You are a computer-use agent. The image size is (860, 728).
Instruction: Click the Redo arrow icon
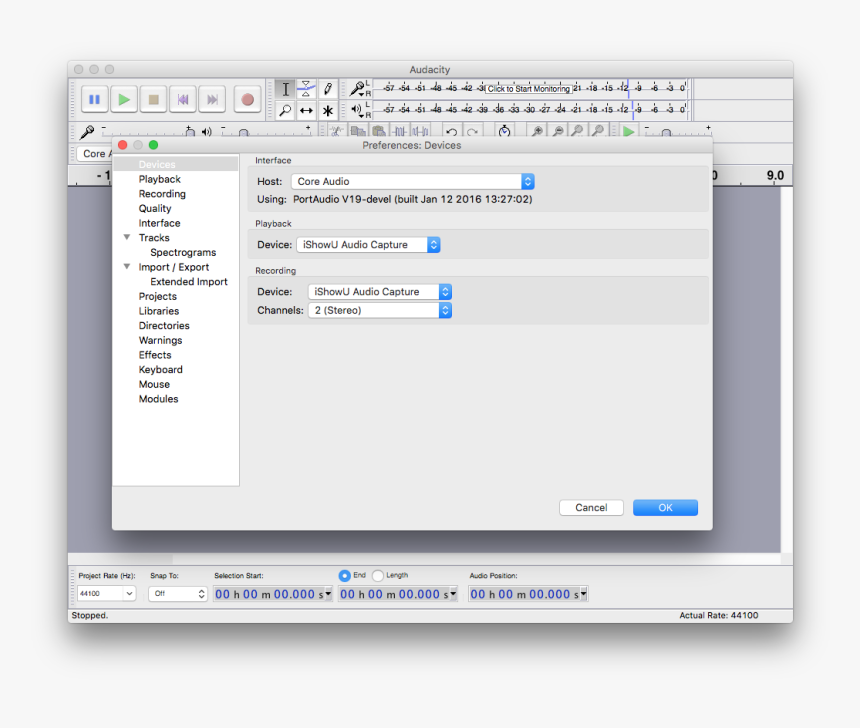click(472, 132)
